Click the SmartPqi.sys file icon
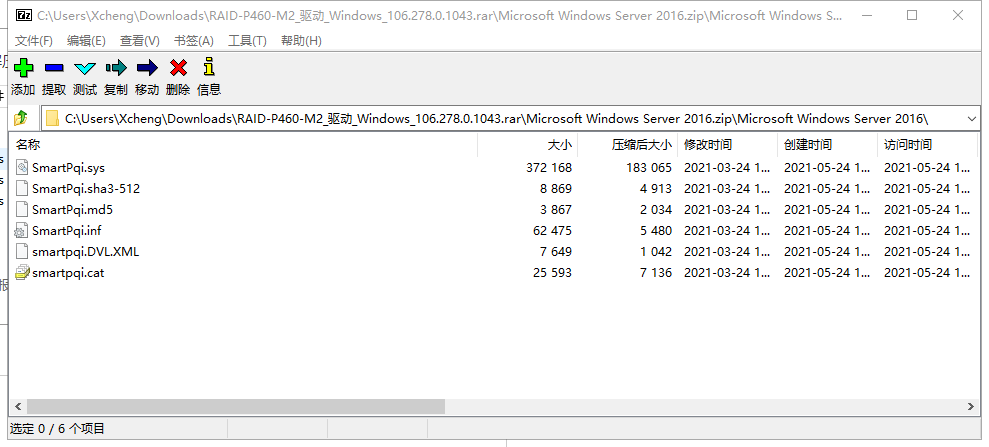Screen dimensions: 989x447 point(22,167)
